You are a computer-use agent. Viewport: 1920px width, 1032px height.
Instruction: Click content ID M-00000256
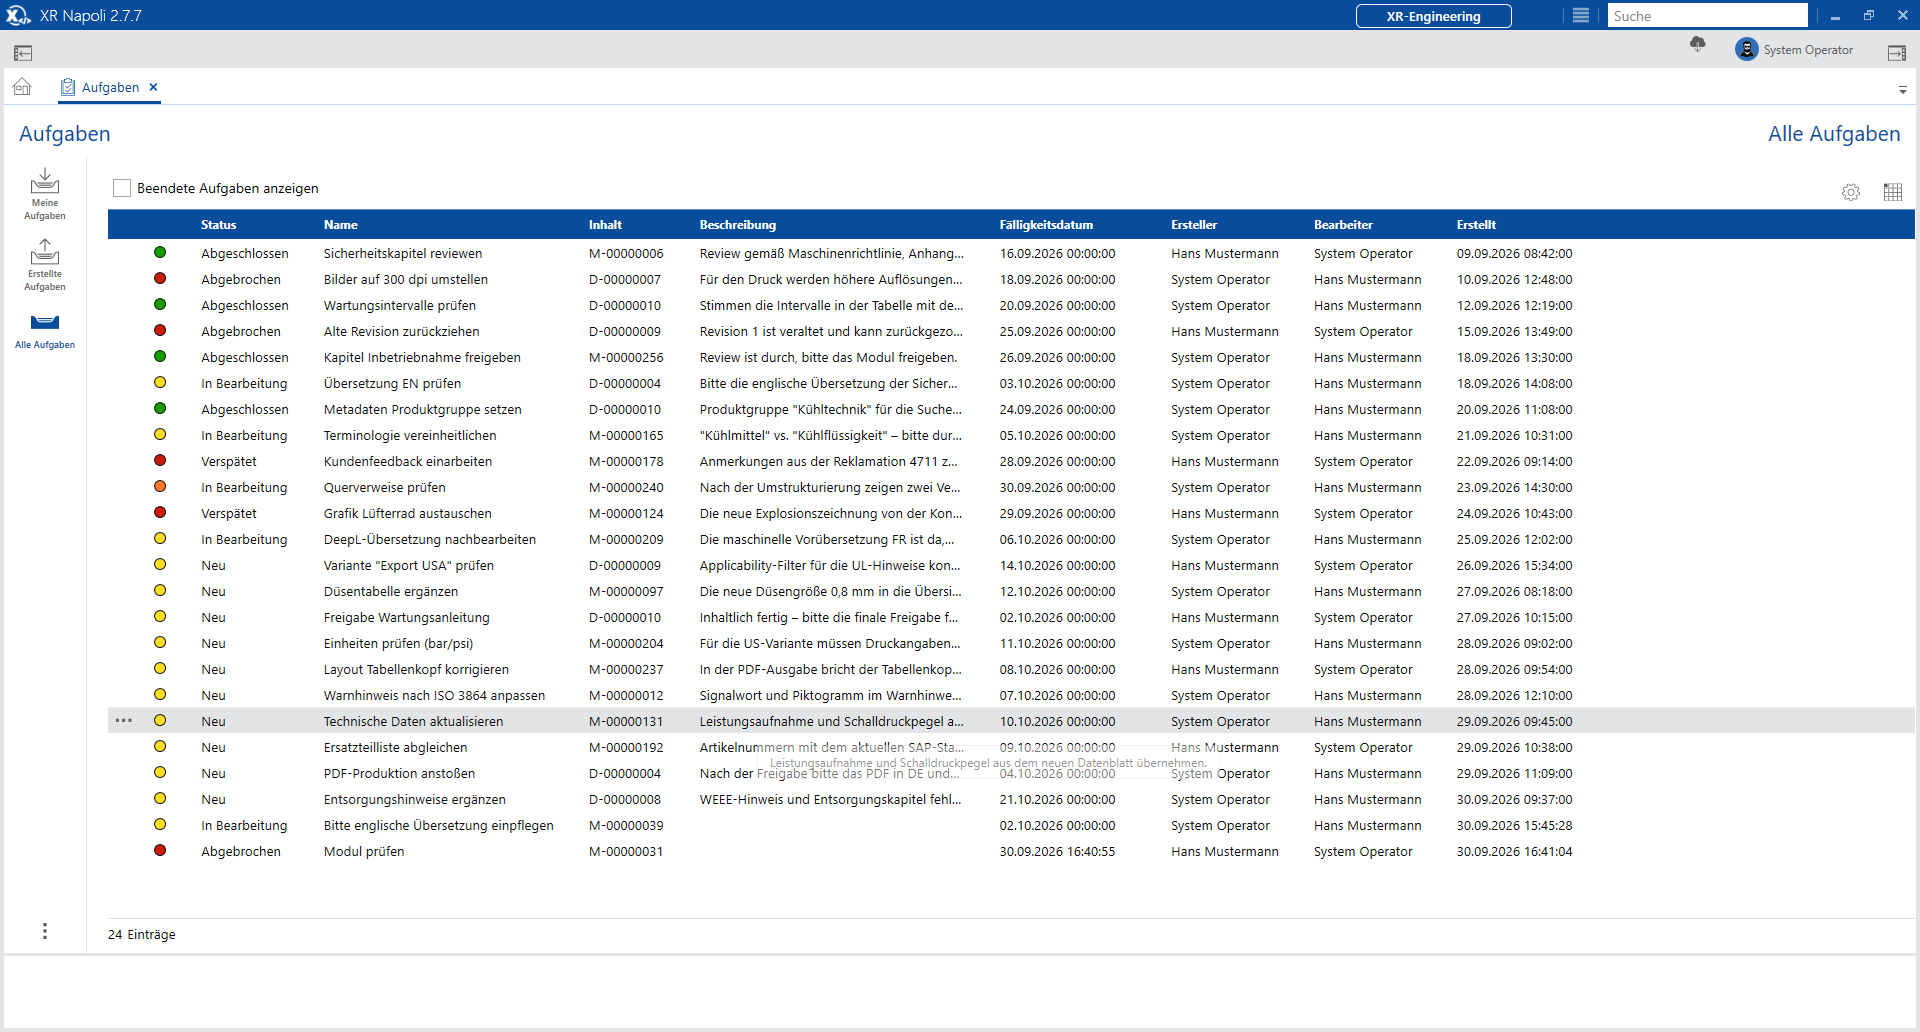coord(626,358)
